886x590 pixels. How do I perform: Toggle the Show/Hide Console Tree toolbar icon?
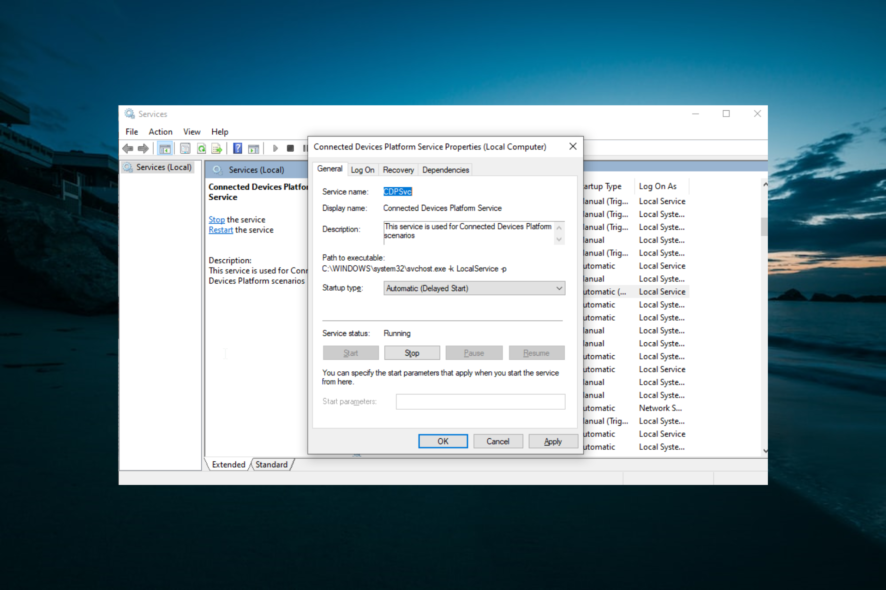point(165,149)
